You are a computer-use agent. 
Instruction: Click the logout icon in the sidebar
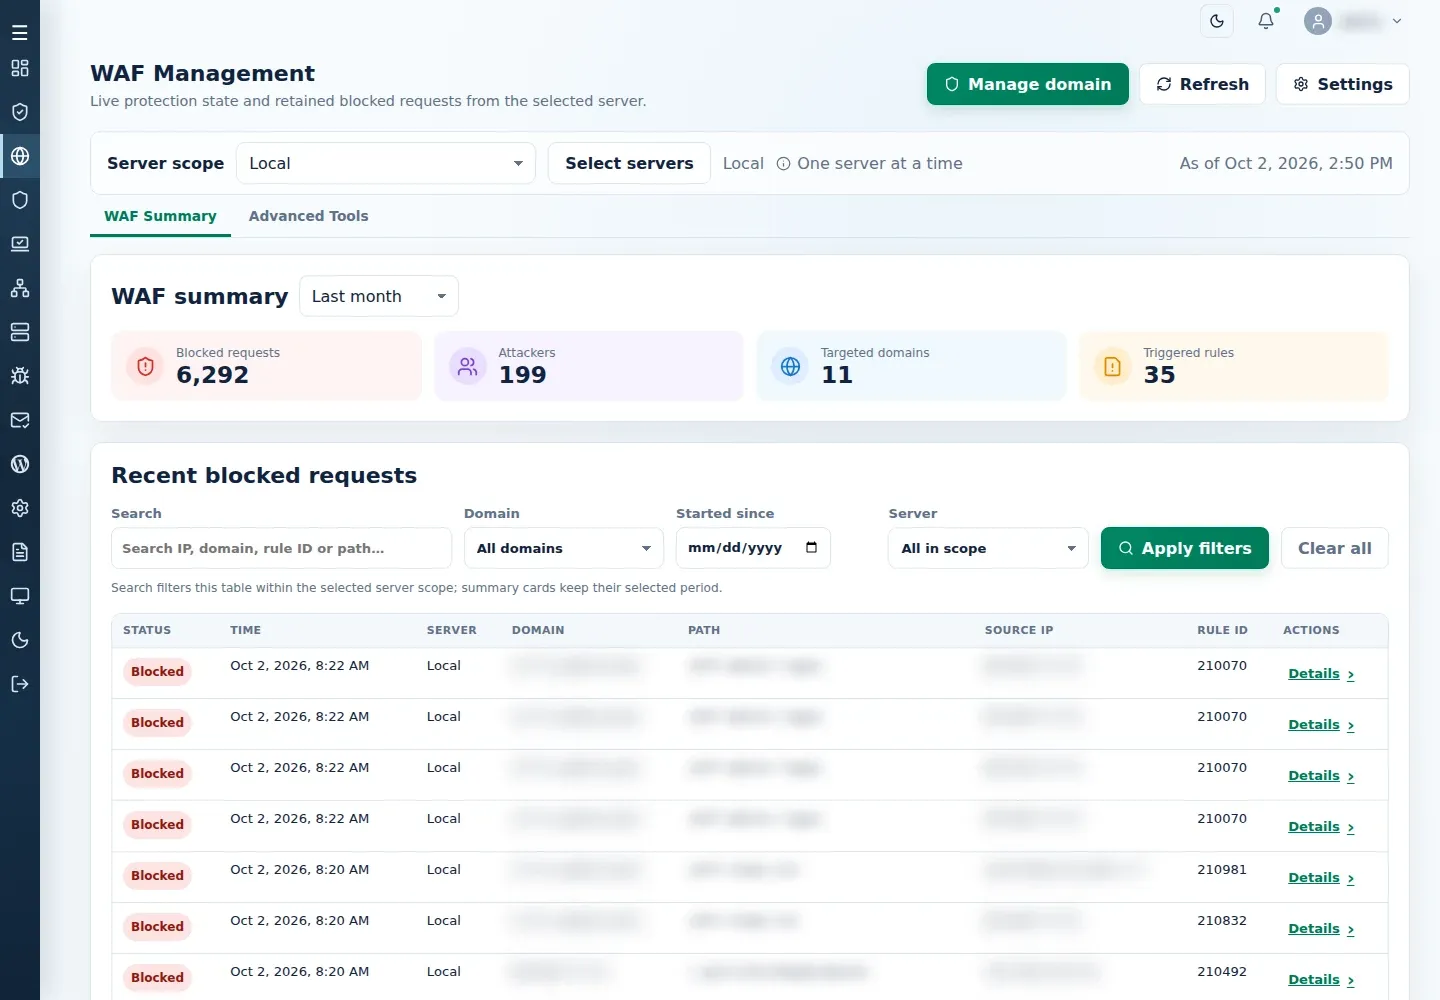(20, 684)
